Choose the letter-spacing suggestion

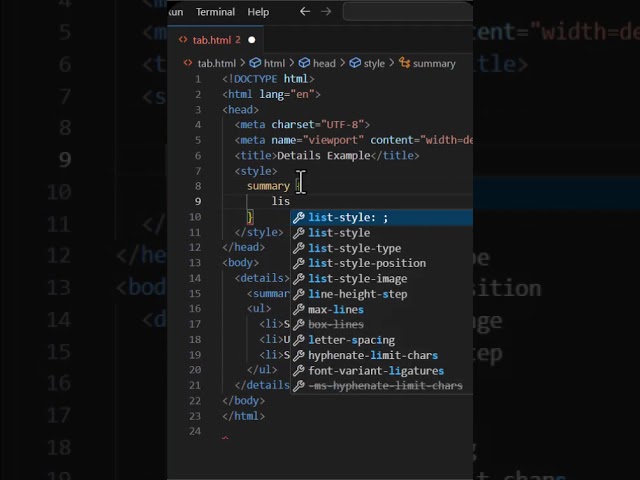click(x=382, y=340)
